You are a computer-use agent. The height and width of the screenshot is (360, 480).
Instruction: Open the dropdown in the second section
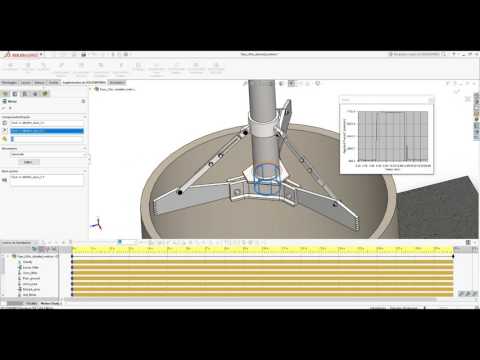click(x=49, y=155)
